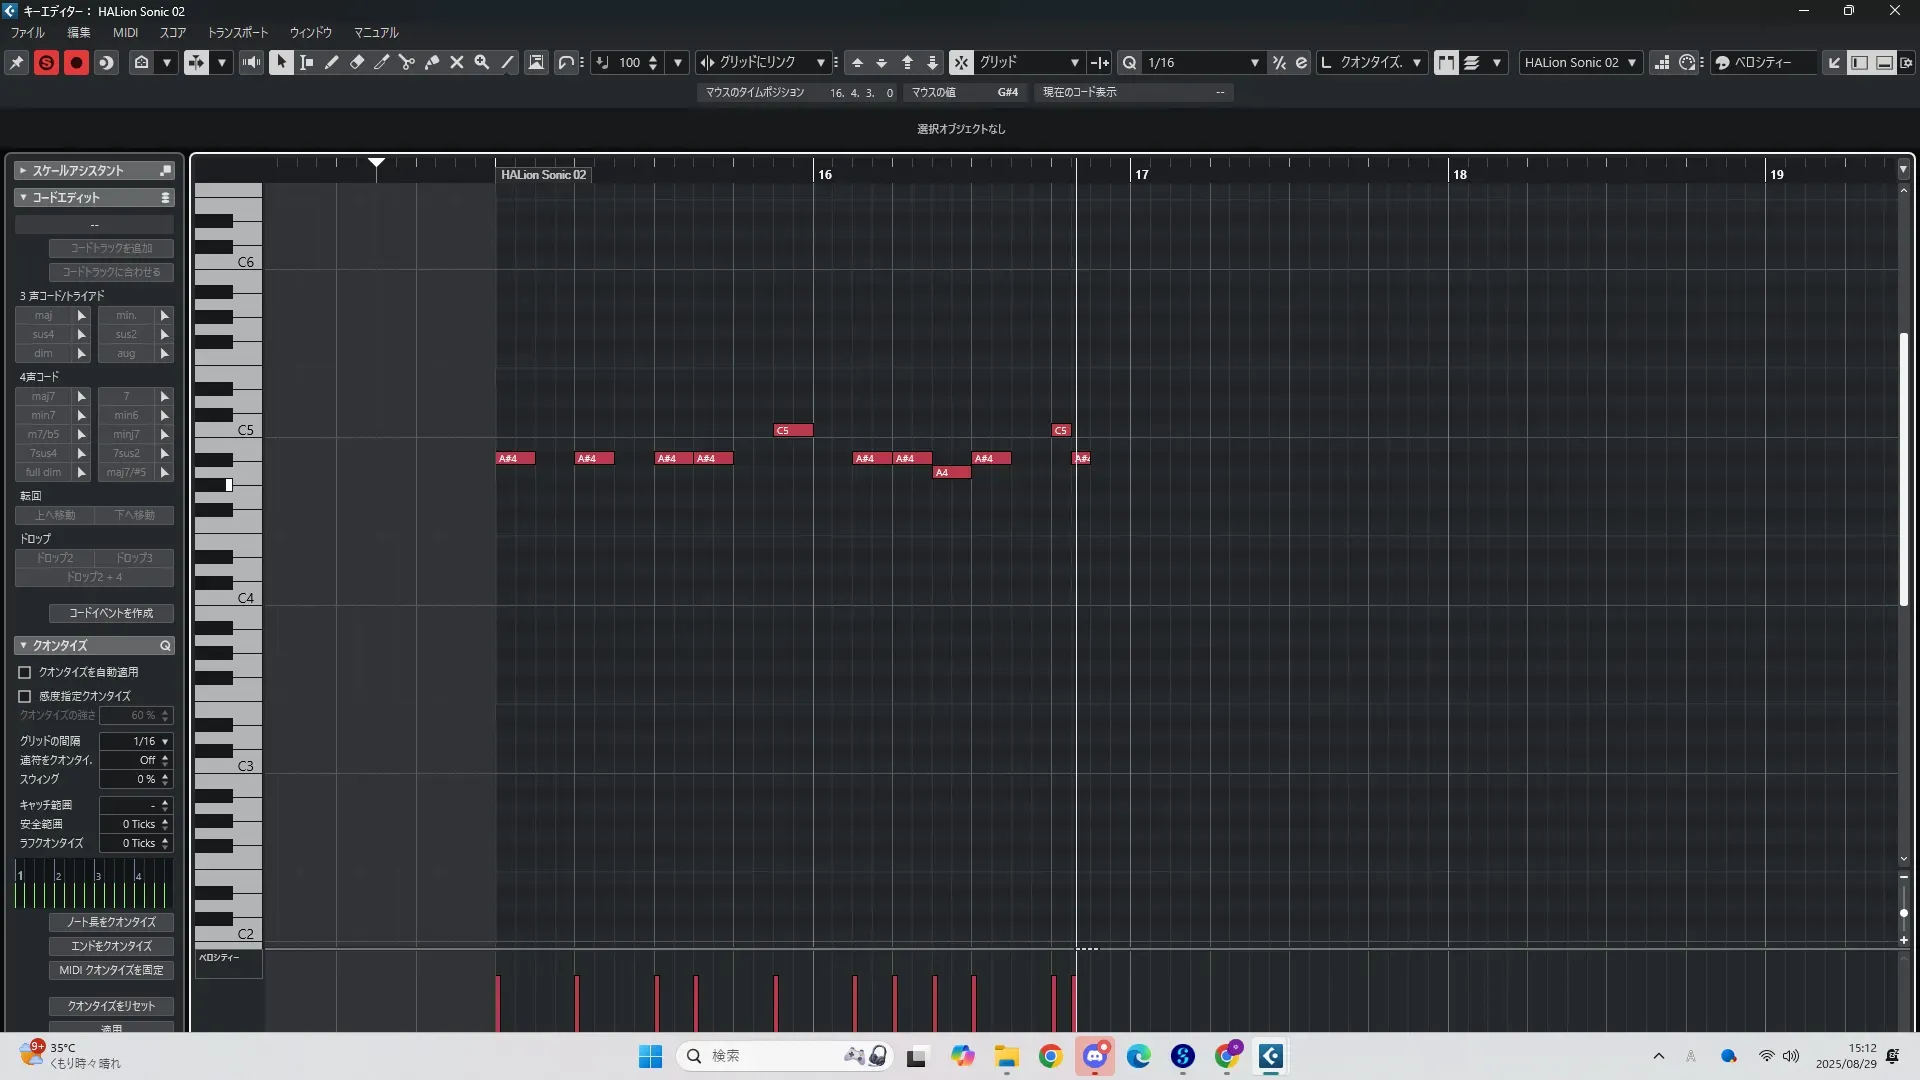Select the Mute X tool

457,62
